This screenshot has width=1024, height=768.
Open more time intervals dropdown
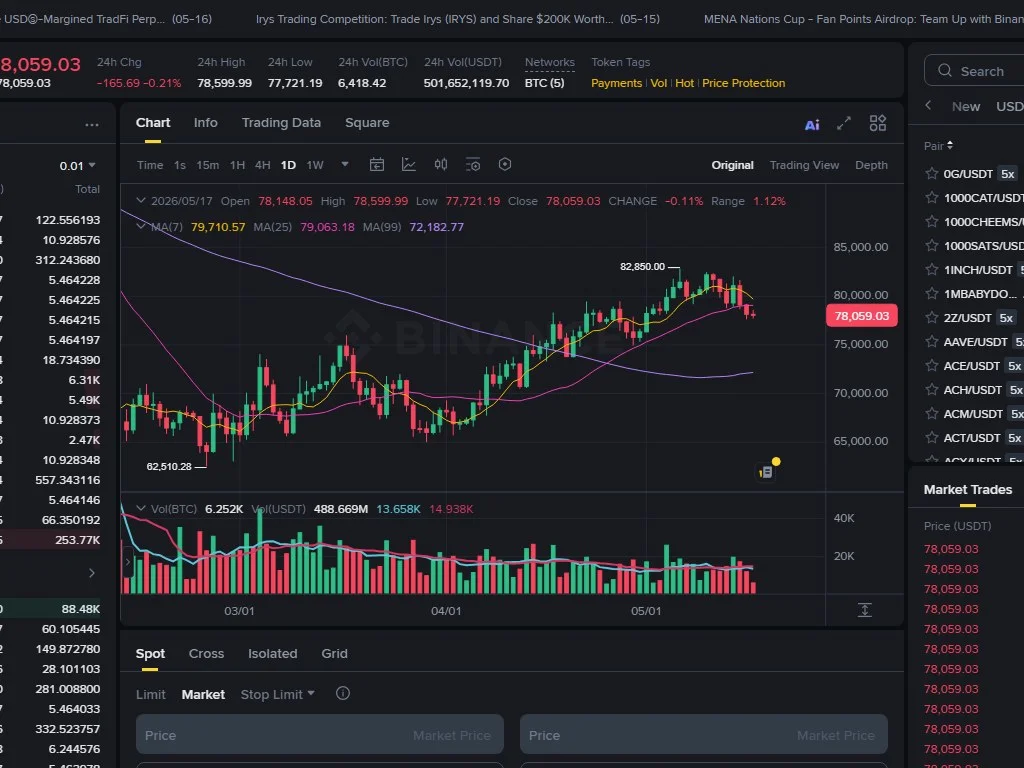click(x=345, y=165)
